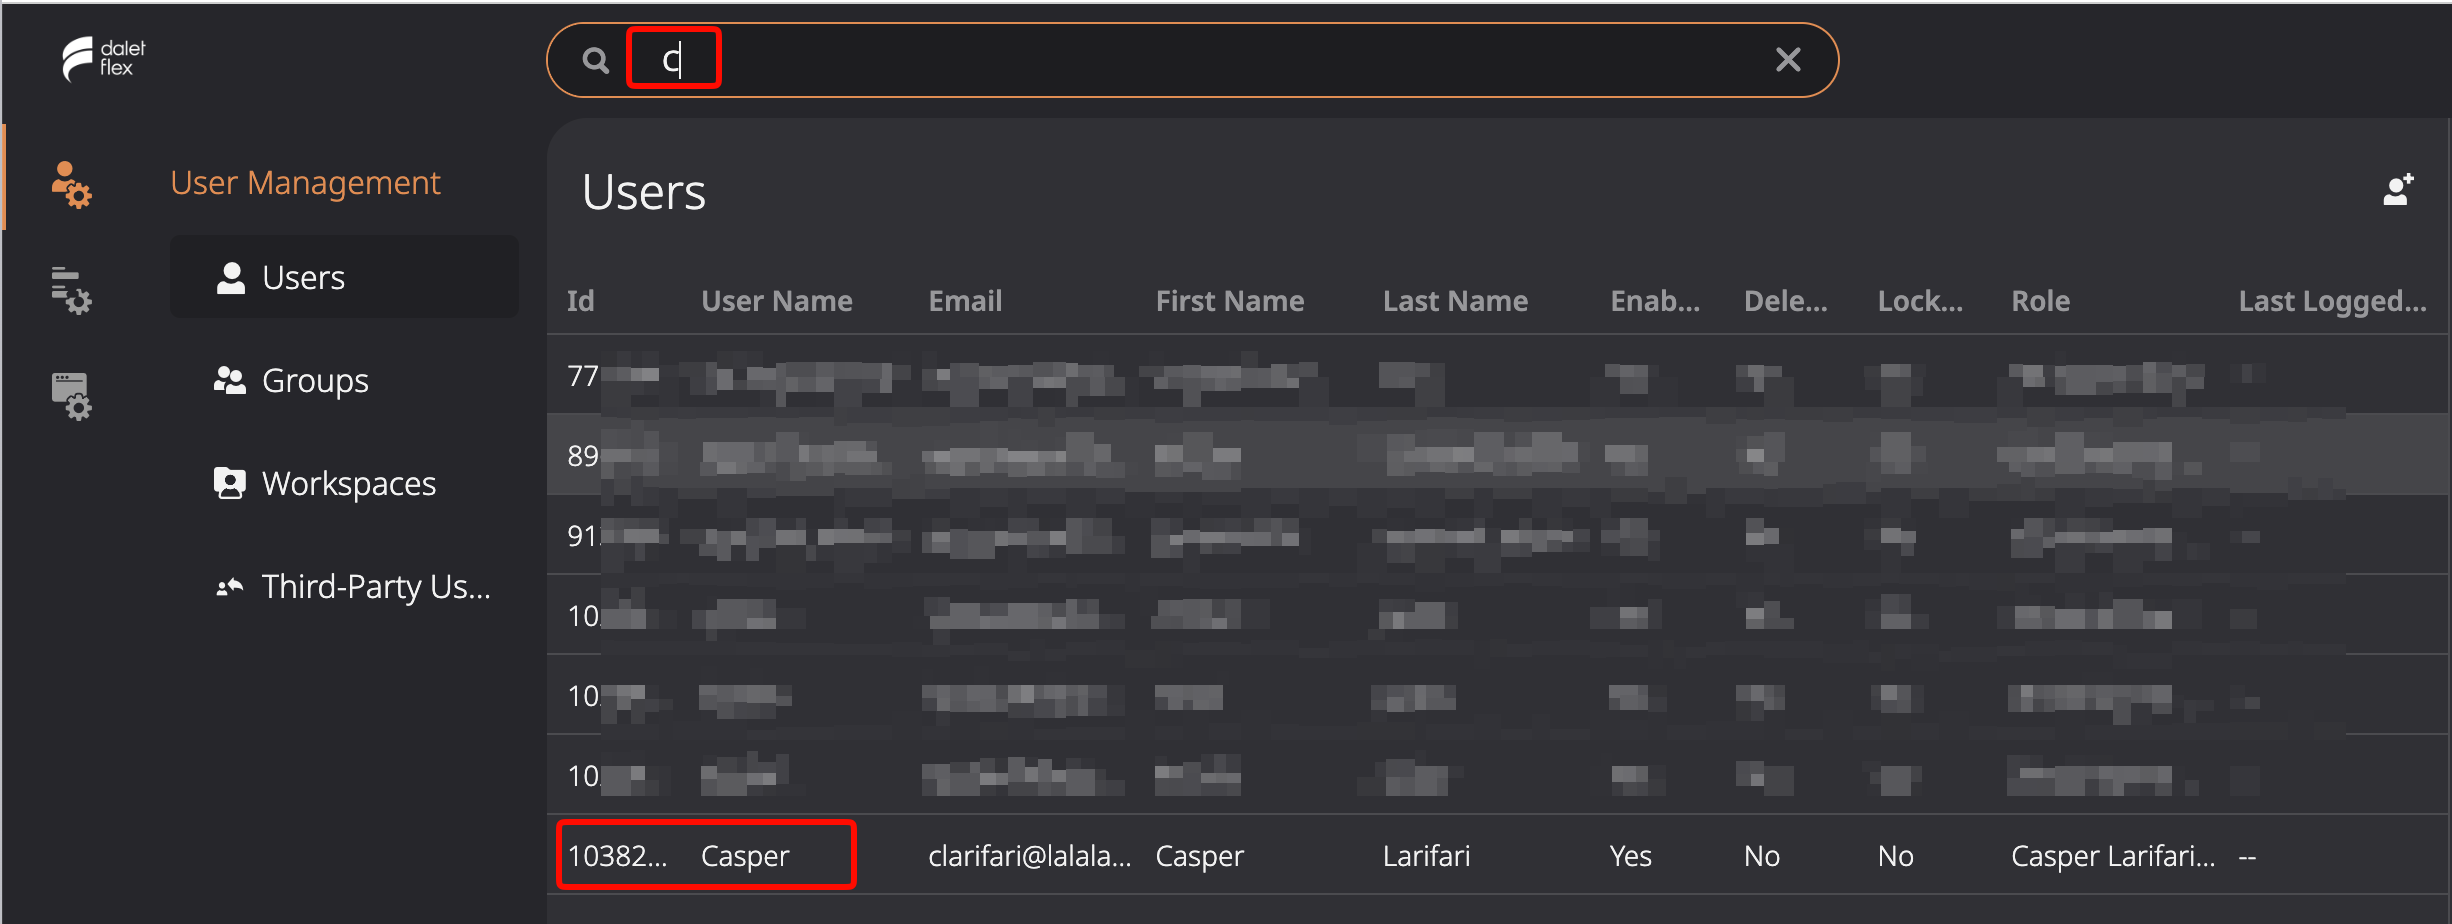The height and width of the screenshot is (924, 2452).
Task: Sort by Last Name column header
Action: point(1455,301)
